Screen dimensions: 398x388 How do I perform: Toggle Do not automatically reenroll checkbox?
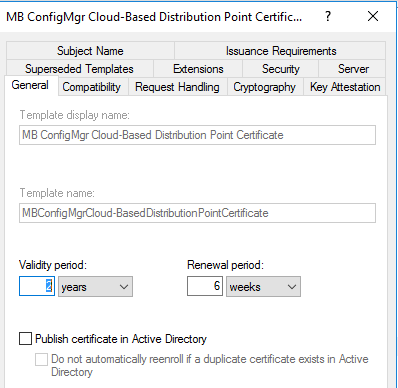click(x=41, y=360)
